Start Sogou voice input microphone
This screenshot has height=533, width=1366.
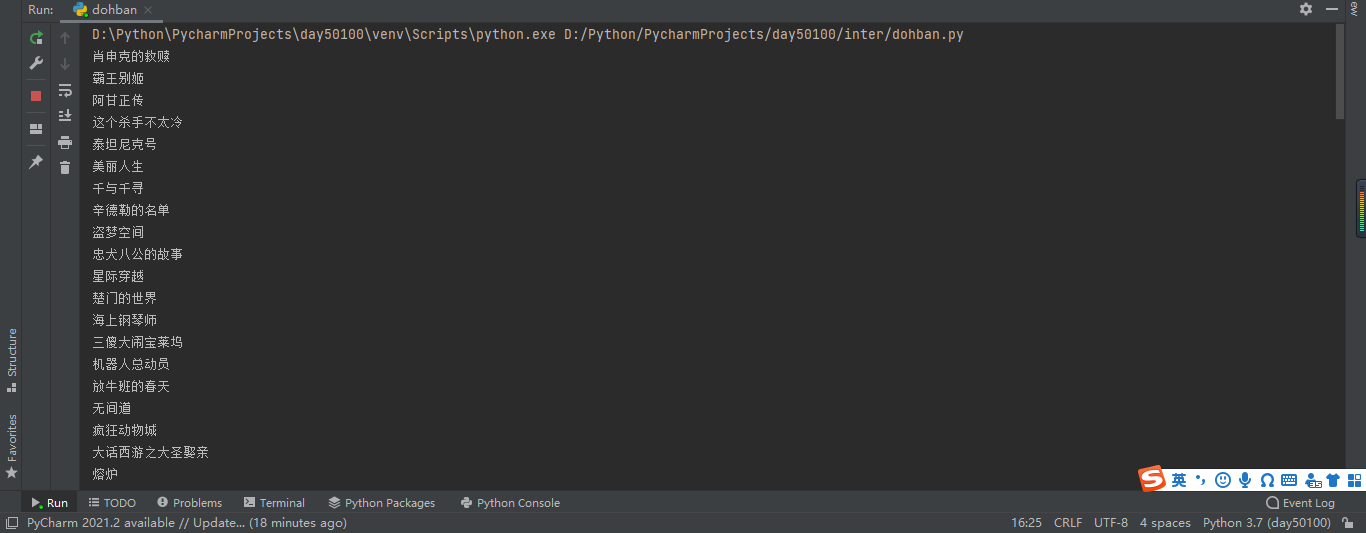(x=1245, y=480)
